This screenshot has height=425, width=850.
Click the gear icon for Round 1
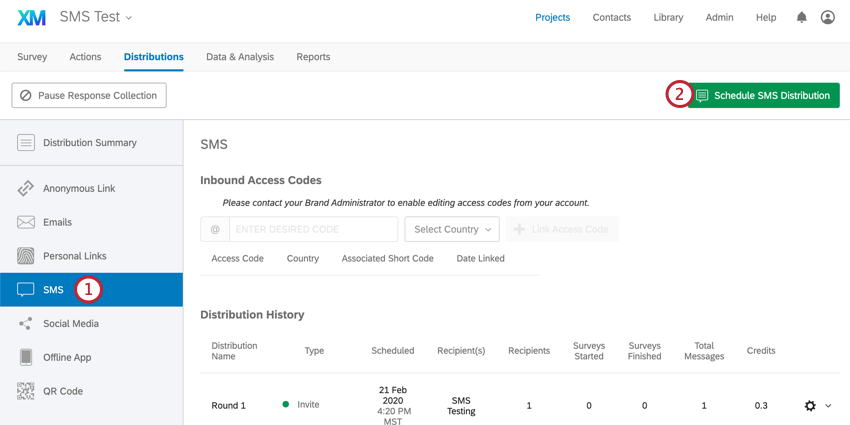pyautogui.click(x=810, y=406)
